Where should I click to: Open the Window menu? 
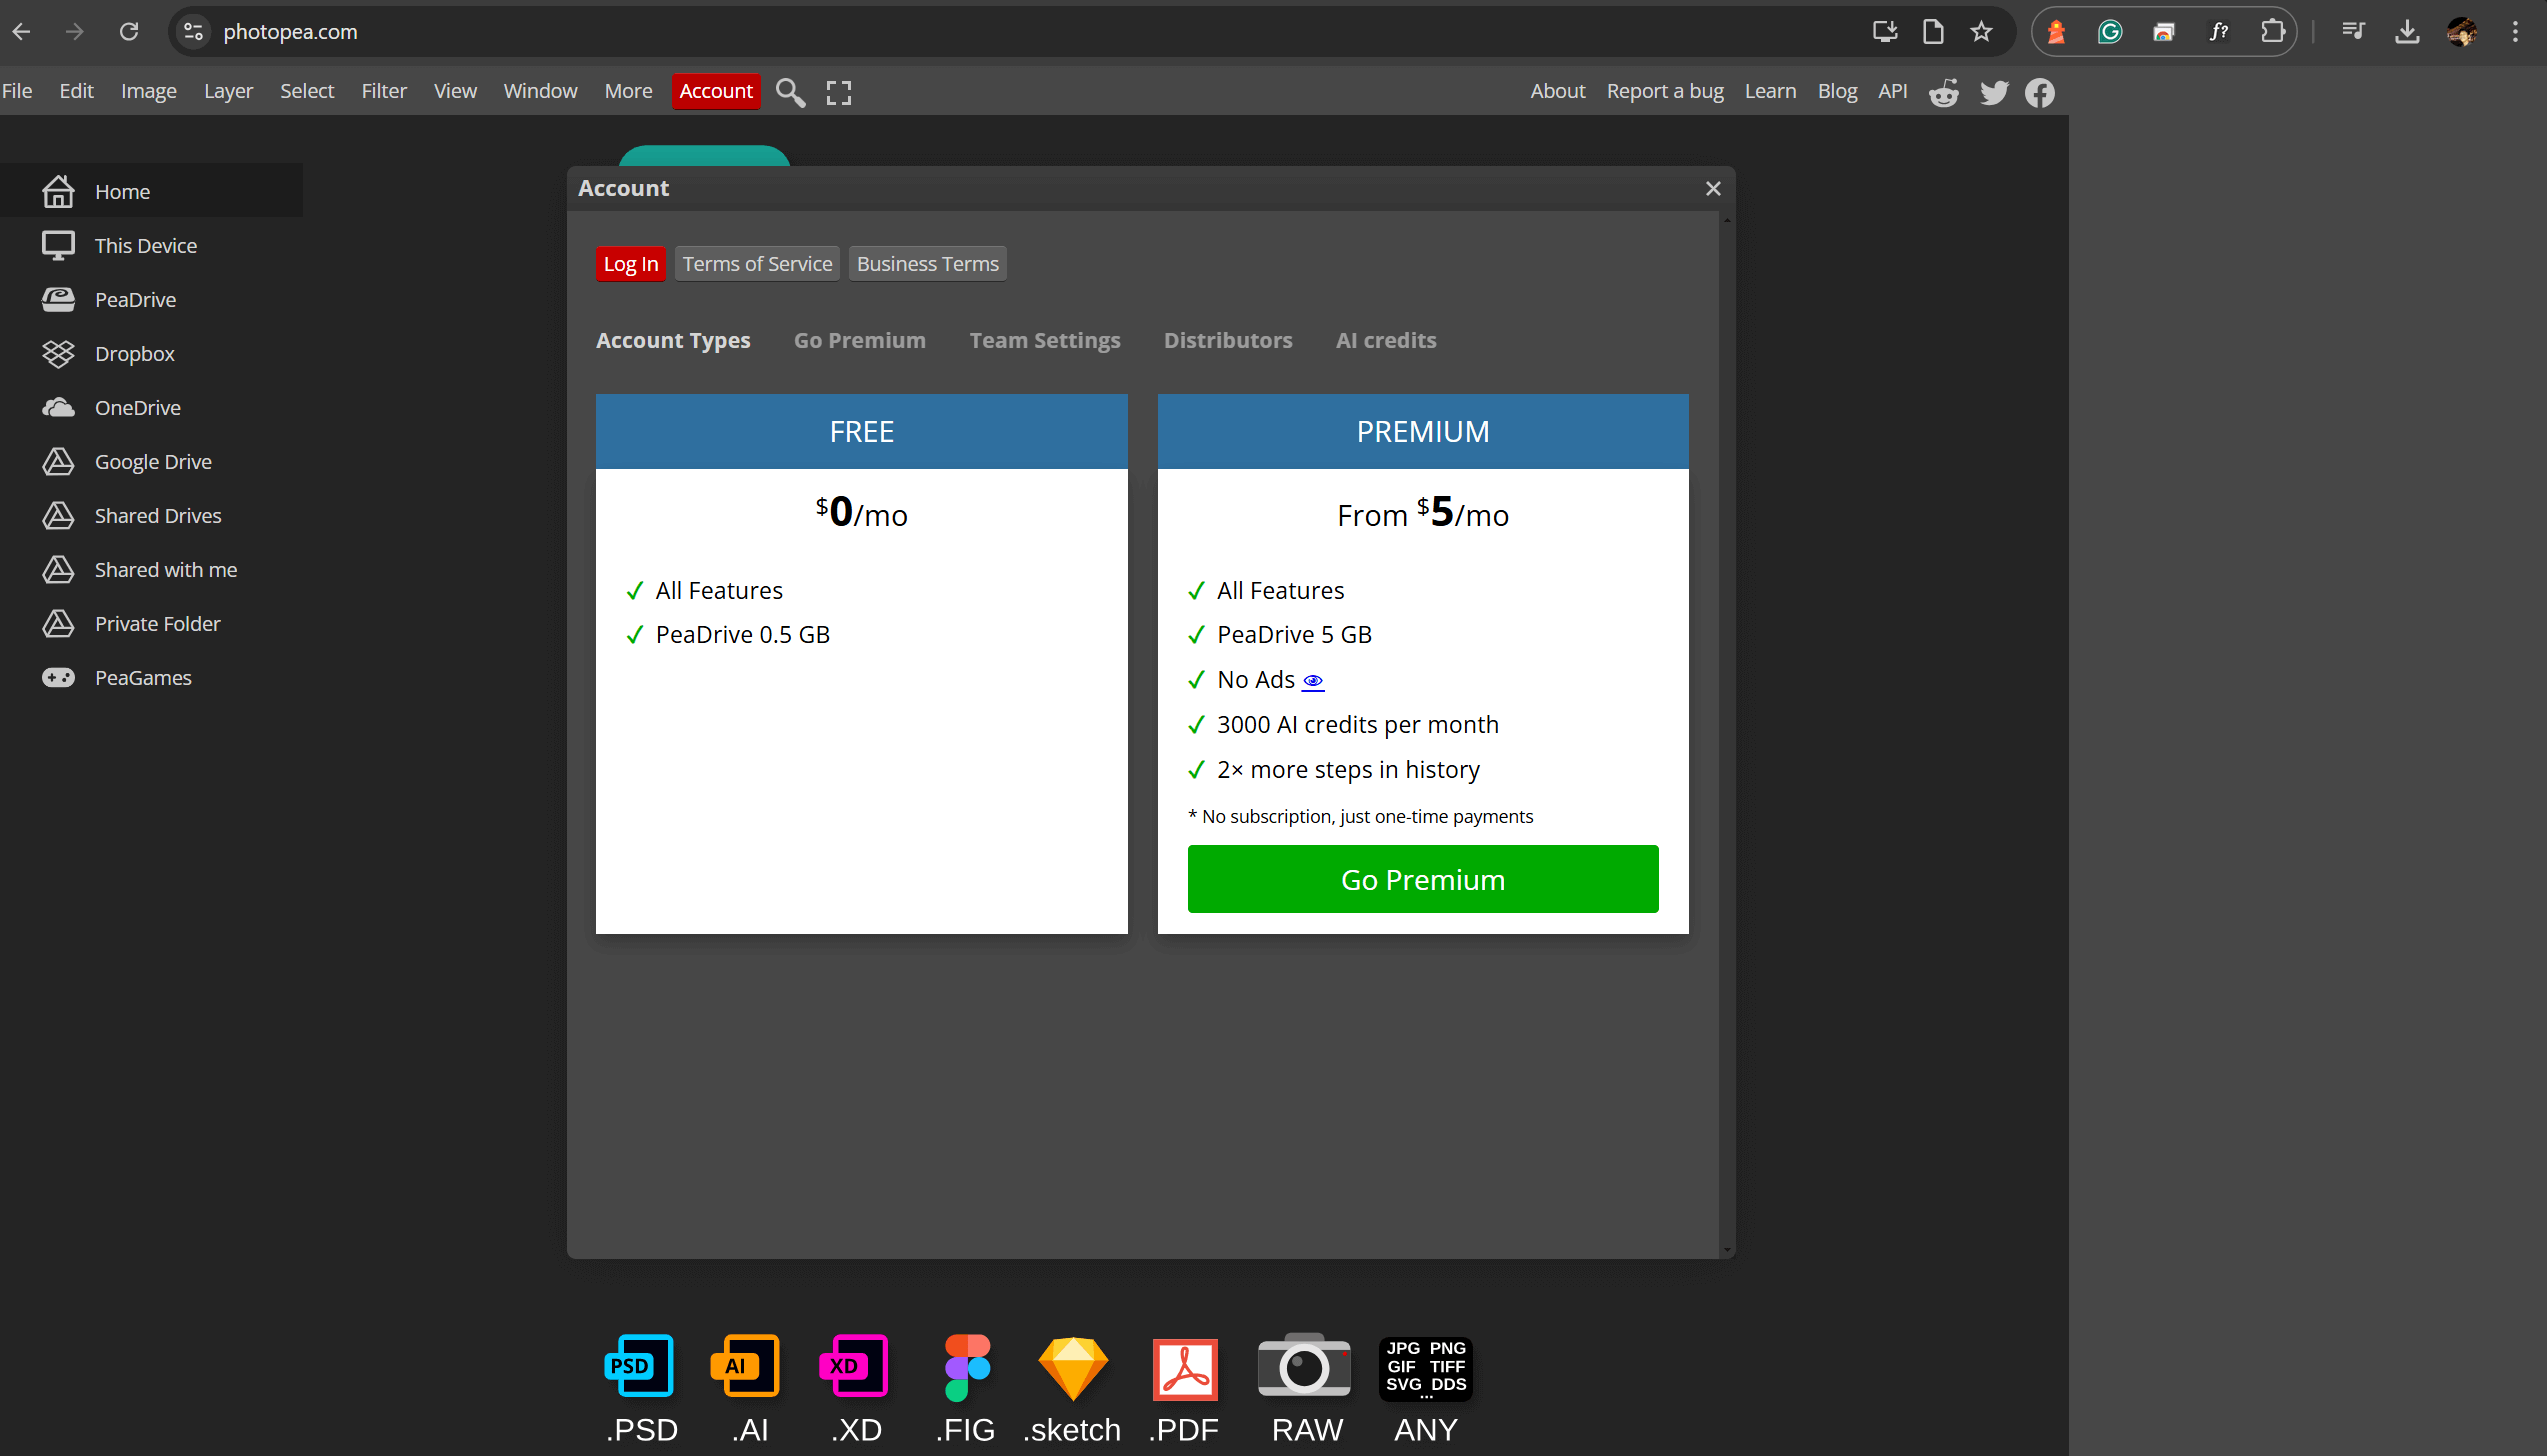pyautogui.click(x=540, y=91)
